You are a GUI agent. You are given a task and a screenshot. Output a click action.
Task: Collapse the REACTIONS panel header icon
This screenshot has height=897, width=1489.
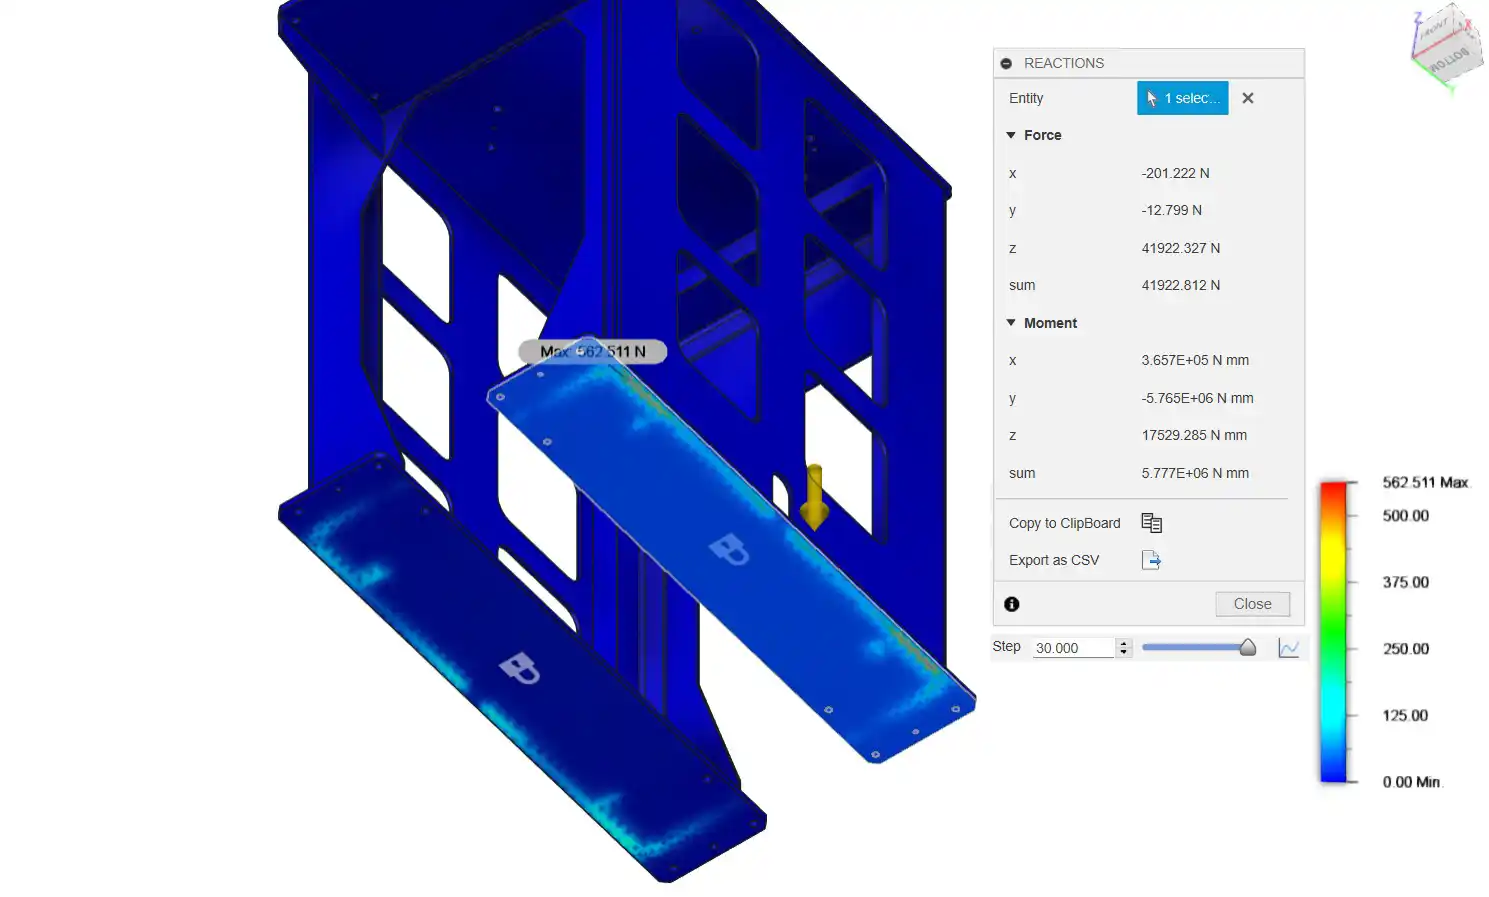pyautogui.click(x=1006, y=63)
